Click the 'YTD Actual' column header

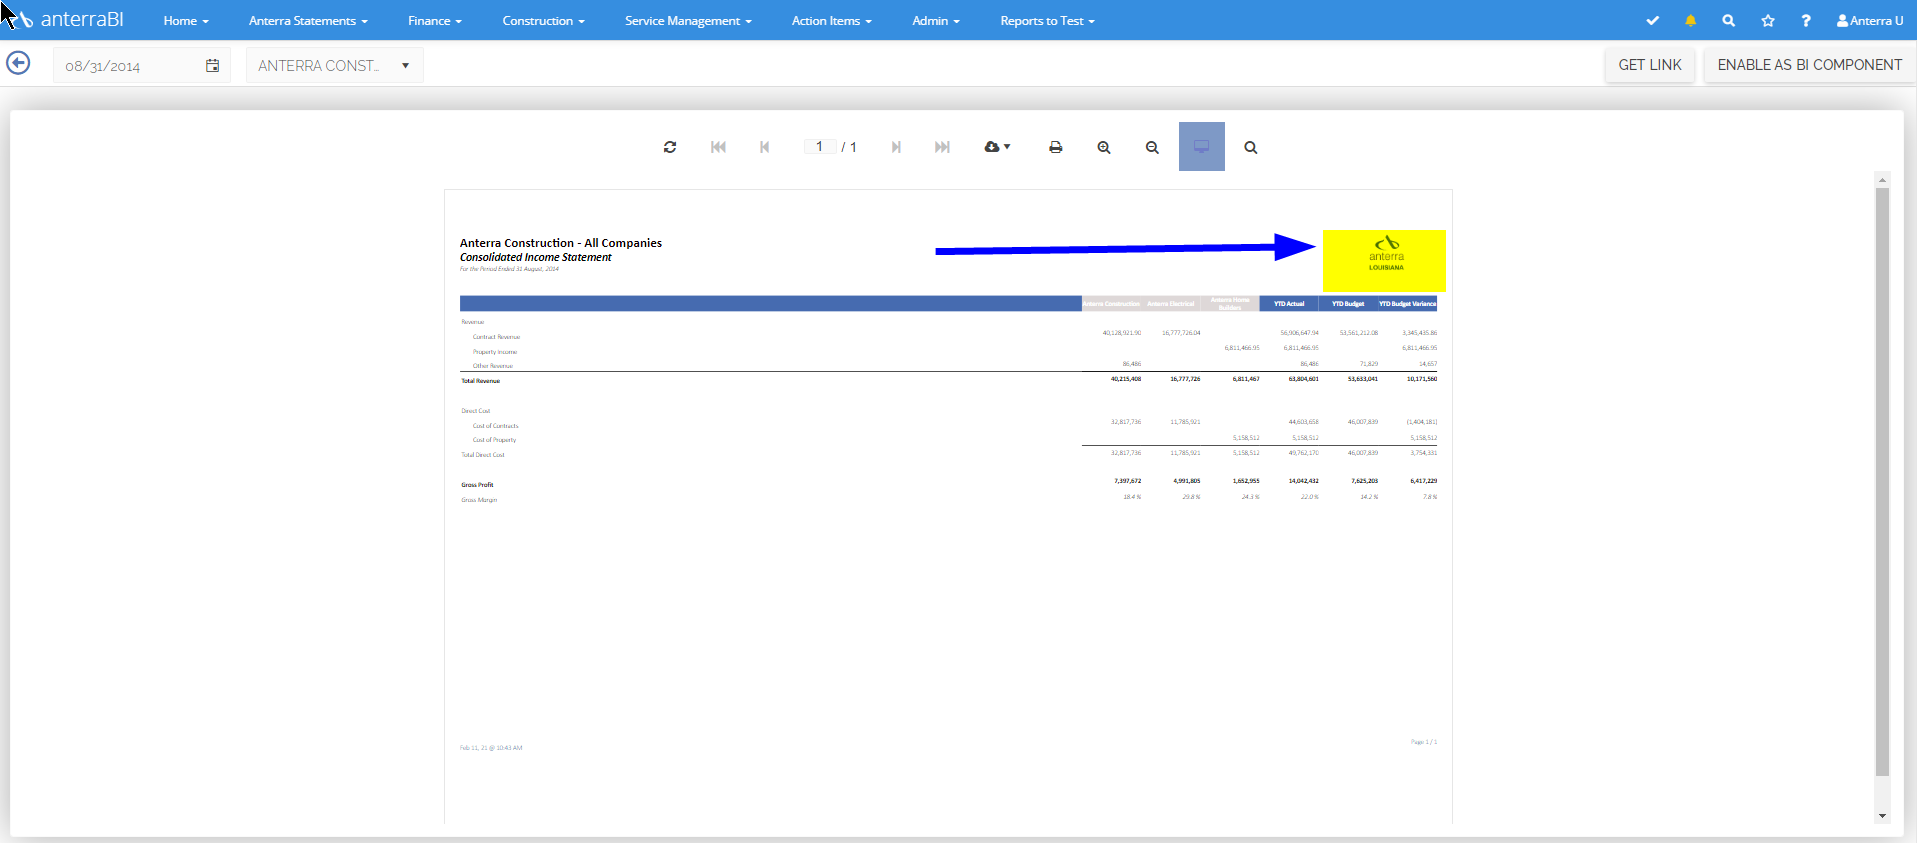[1289, 304]
